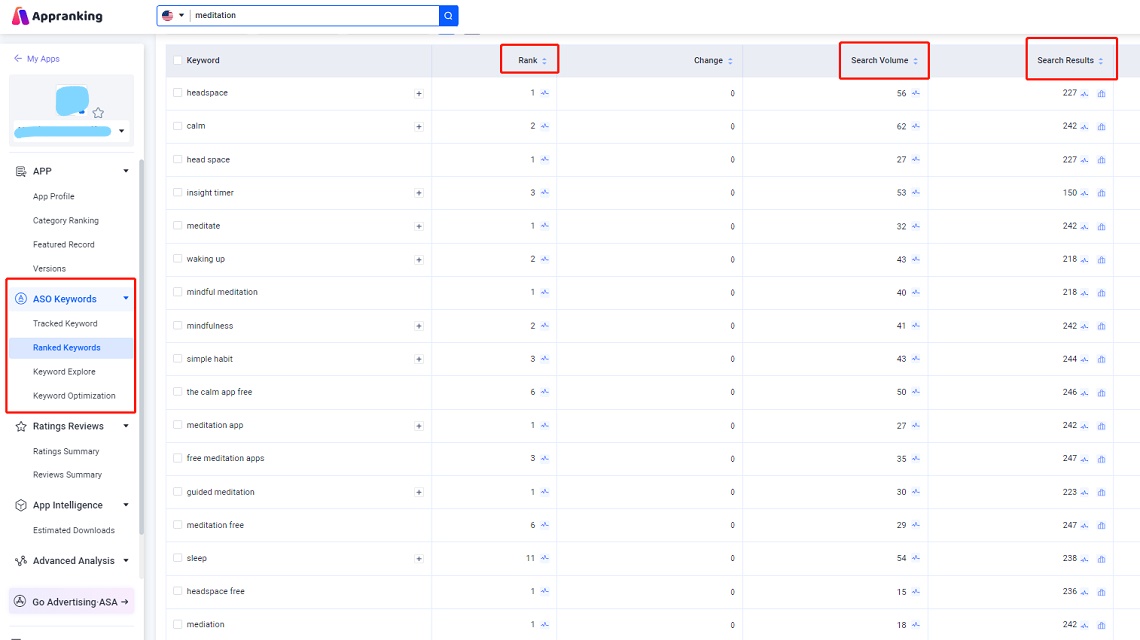The height and width of the screenshot is (640, 1140).
Task: Open country flag dropdown in search bar
Action: pyautogui.click(x=173, y=15)
